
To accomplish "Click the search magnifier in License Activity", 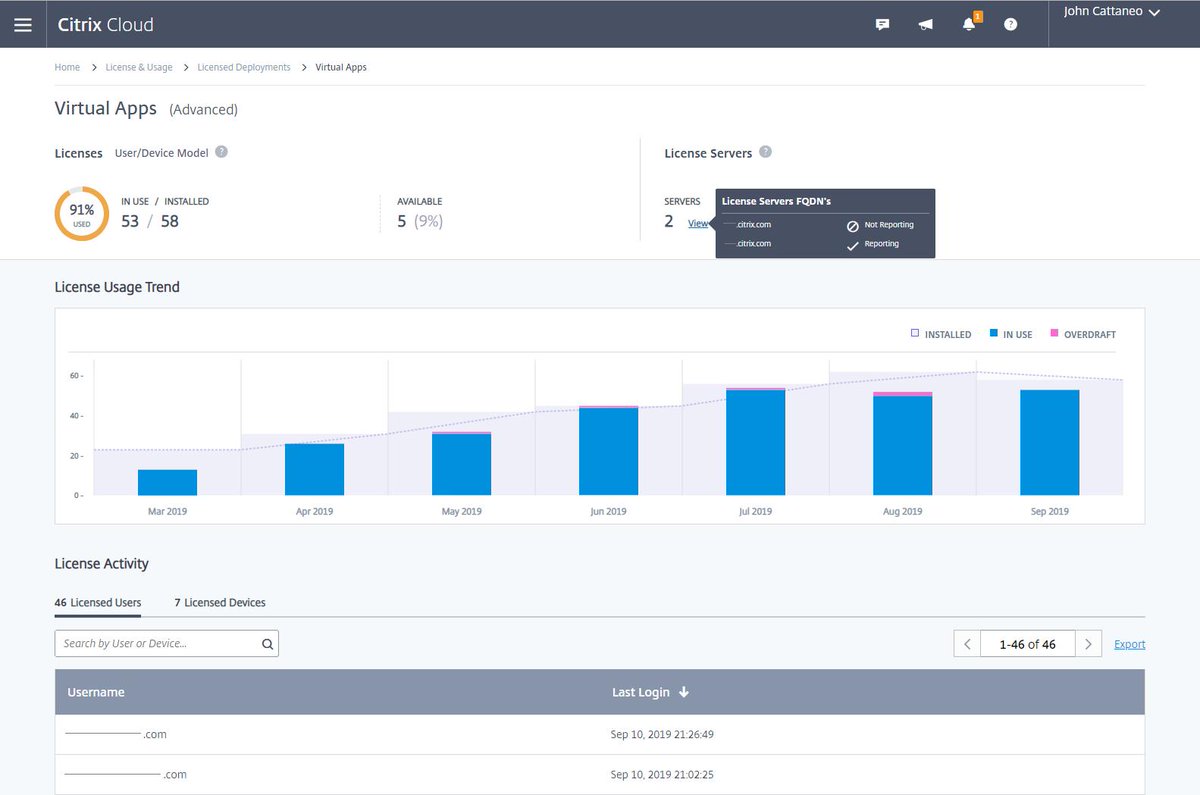I will pos(266,643).
